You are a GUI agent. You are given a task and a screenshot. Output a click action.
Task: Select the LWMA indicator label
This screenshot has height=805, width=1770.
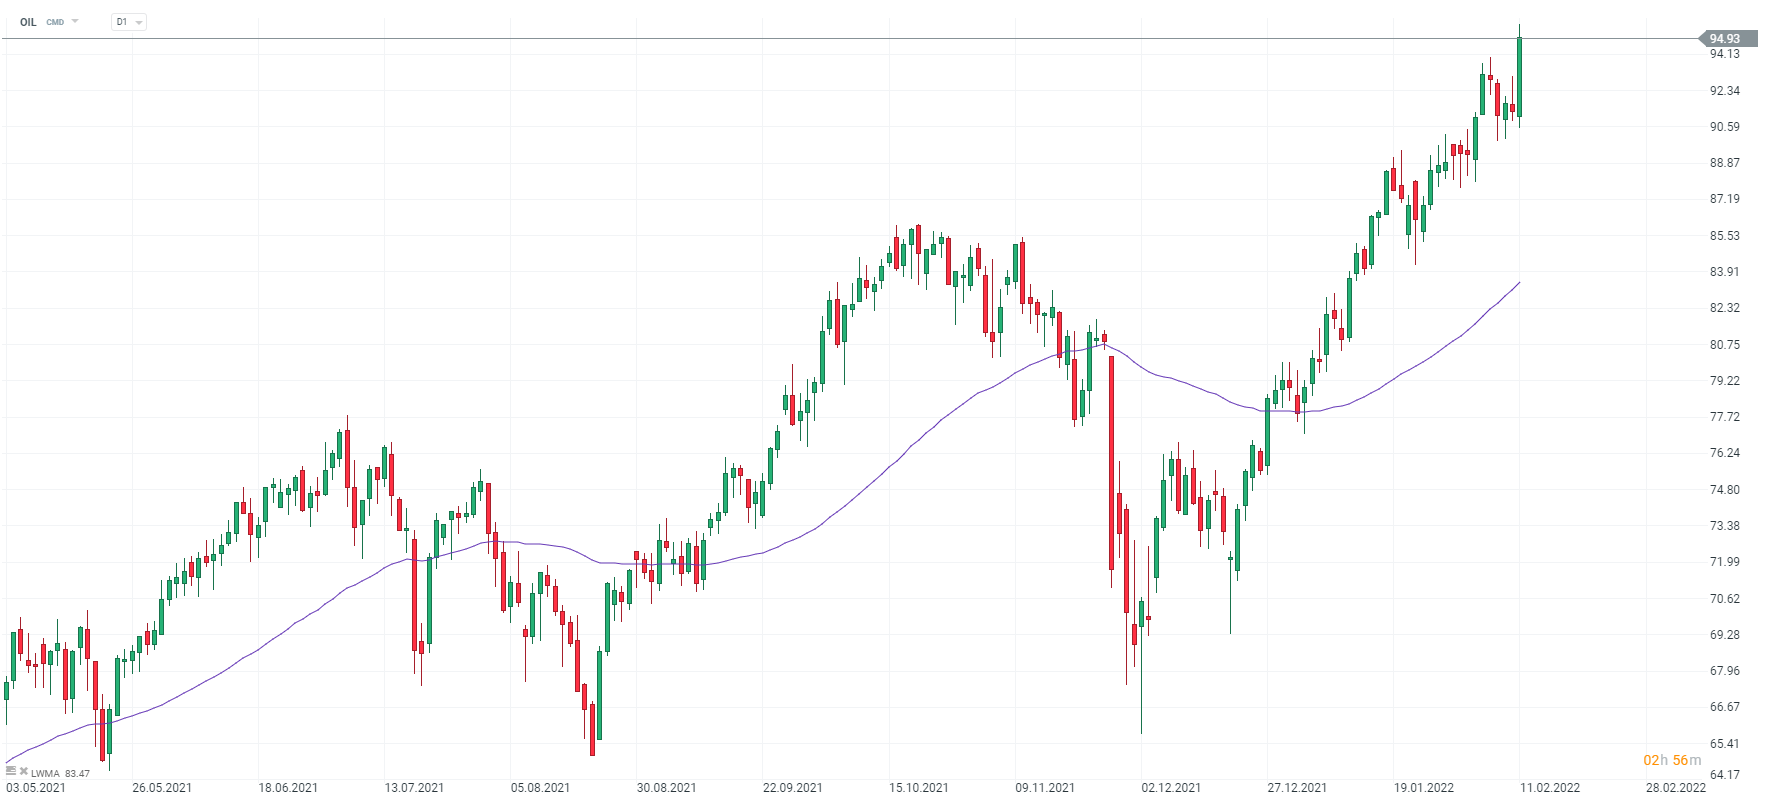click(x=45, y=773)
